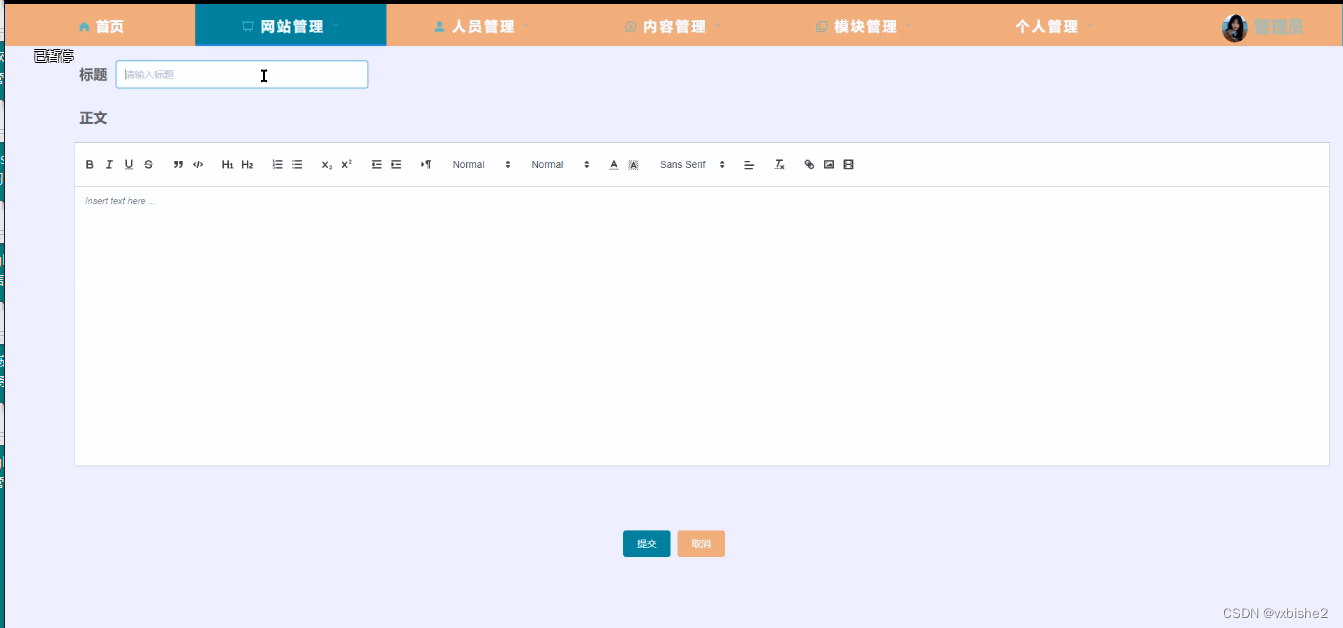Viewport: 1343px width, 628px height.
Task: Decrease indent with outdent icon
Action: [x=376, y=165]
